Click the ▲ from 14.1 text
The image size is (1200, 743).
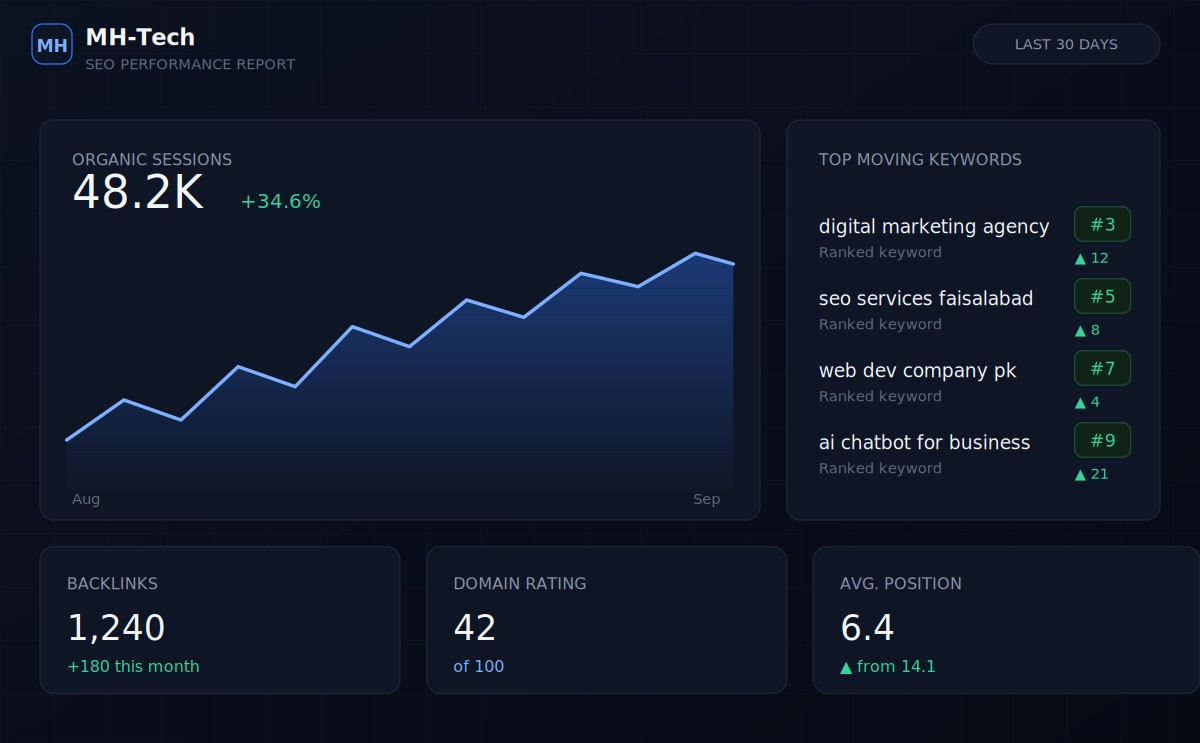[888, 666]
